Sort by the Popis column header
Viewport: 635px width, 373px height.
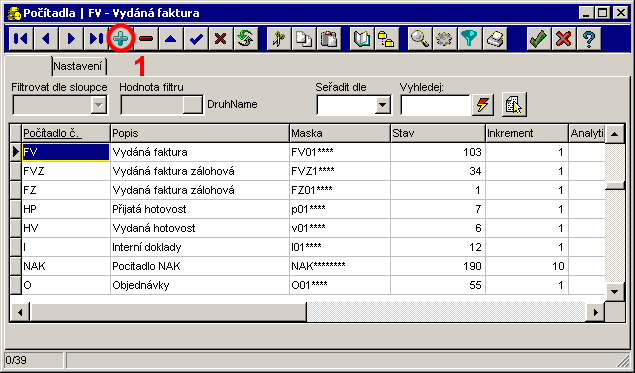click(x=200, y=133)
